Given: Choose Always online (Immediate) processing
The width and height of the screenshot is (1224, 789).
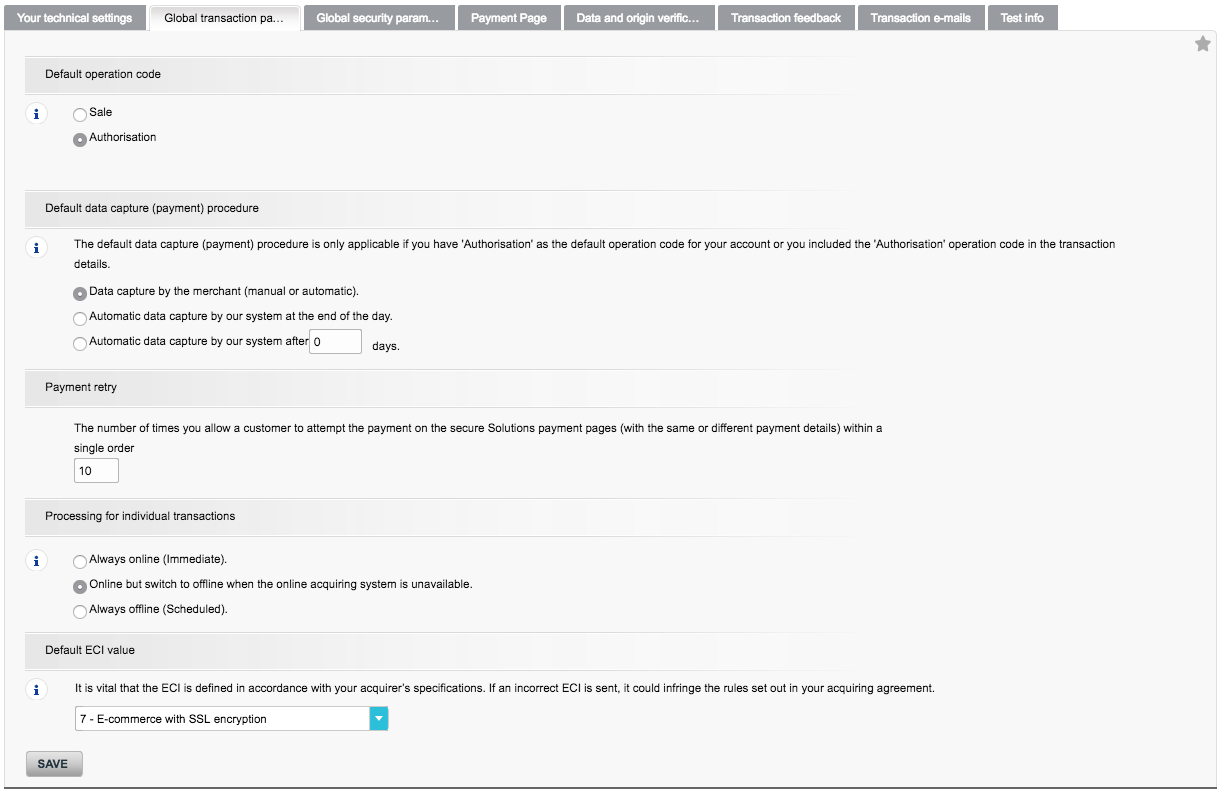Looking at the screenshot, I should point(79,562).
